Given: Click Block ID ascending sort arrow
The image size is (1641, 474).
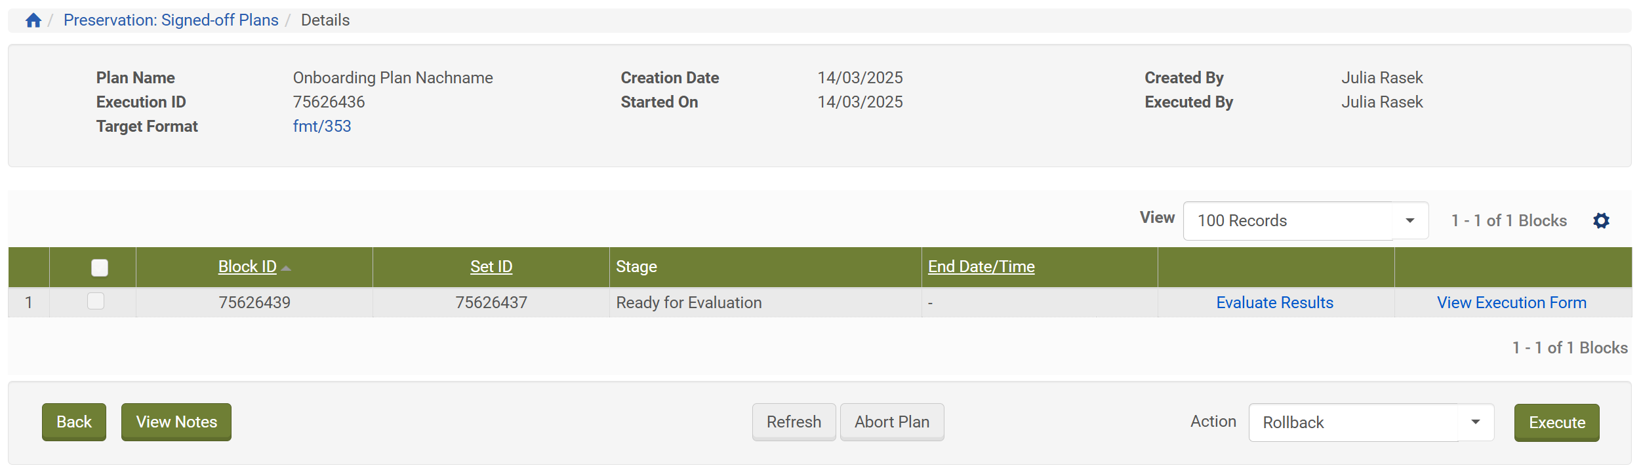Looking at the screenshot, I should pyautogui.click(x=286, y=268).
